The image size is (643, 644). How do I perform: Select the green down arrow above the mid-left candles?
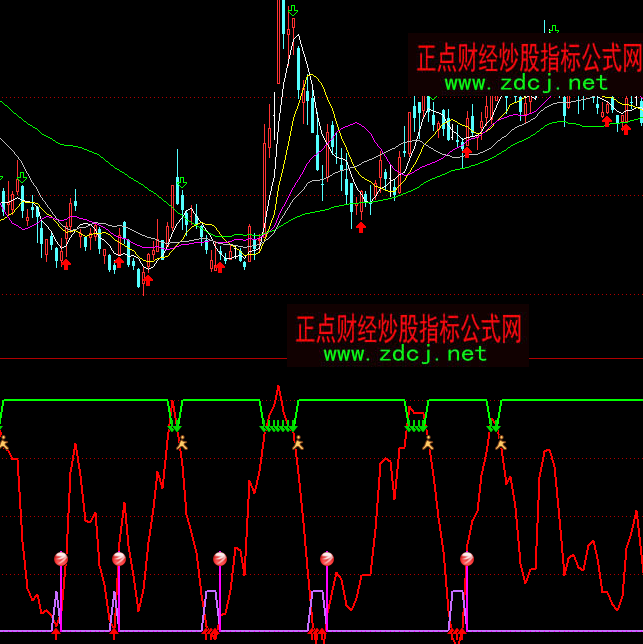tap(181, 182)
